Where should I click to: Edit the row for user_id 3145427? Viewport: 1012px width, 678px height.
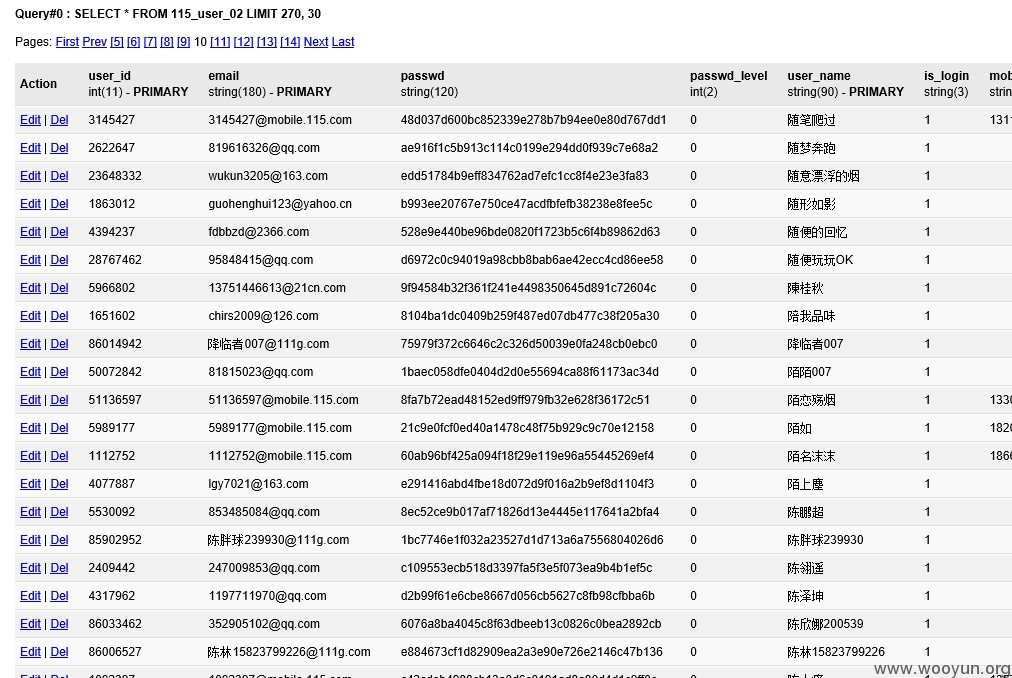coord(30,120)
